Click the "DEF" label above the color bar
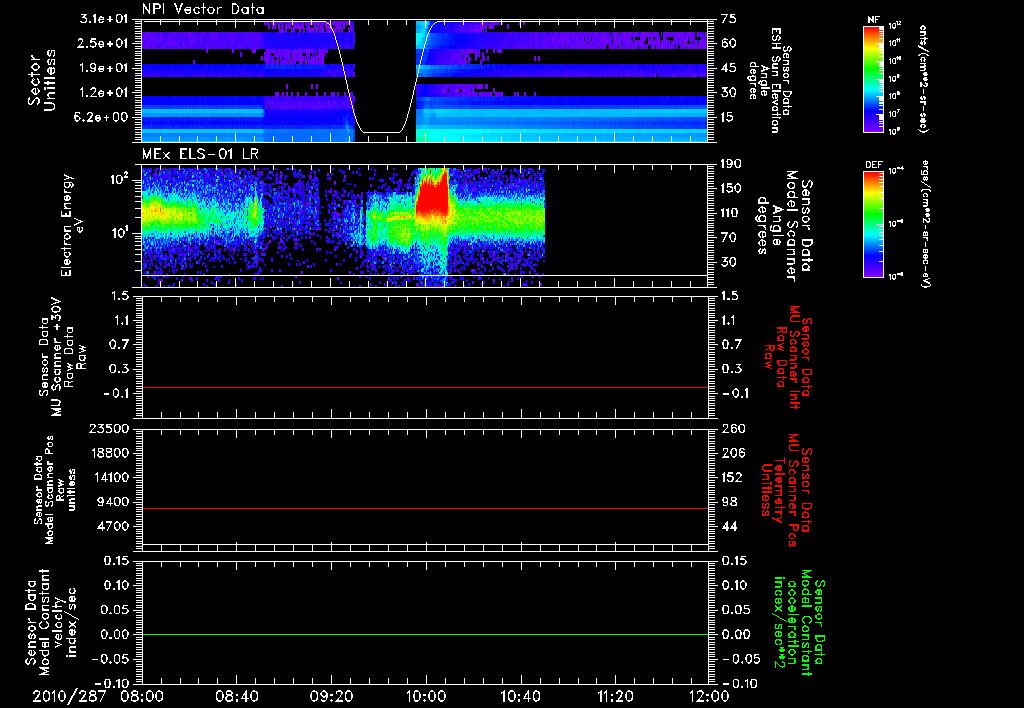The width and height of the screenshot is (1024, 708). 873,165
